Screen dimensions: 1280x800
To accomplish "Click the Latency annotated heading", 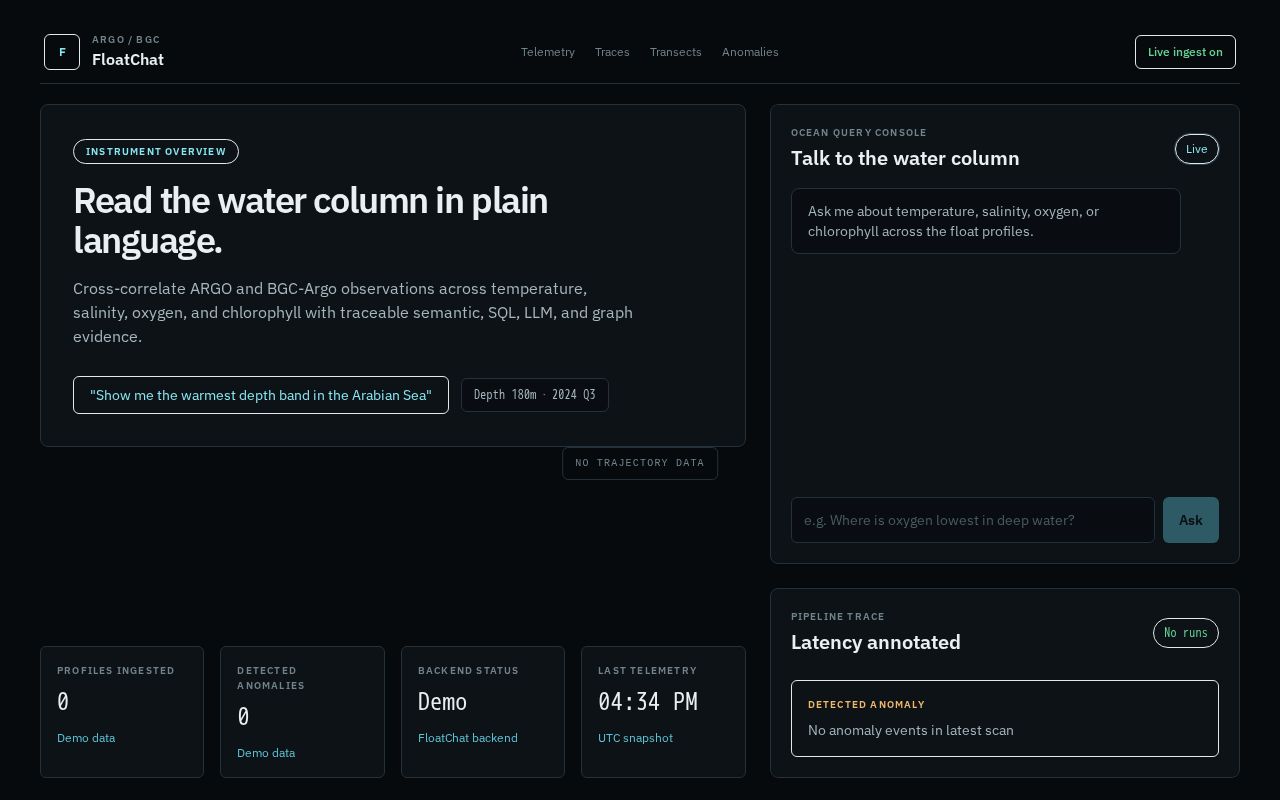I will [x=876, y=642].
